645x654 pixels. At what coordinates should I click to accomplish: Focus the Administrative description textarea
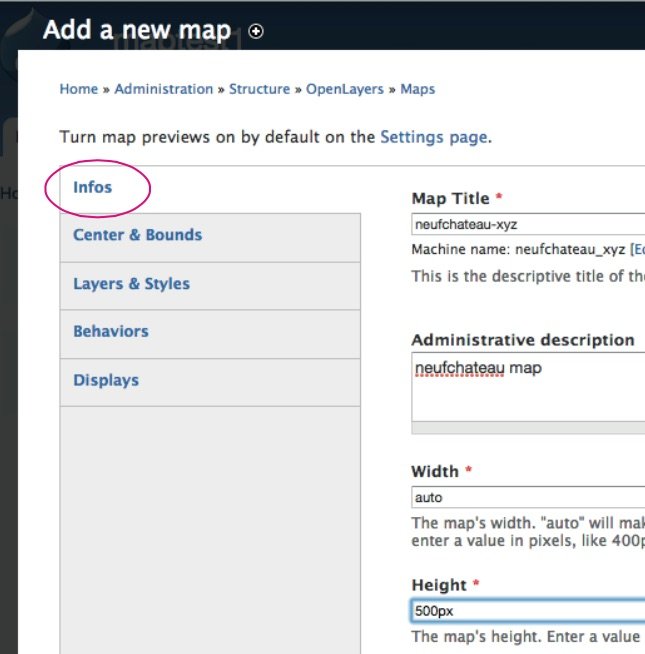(527, 385)
